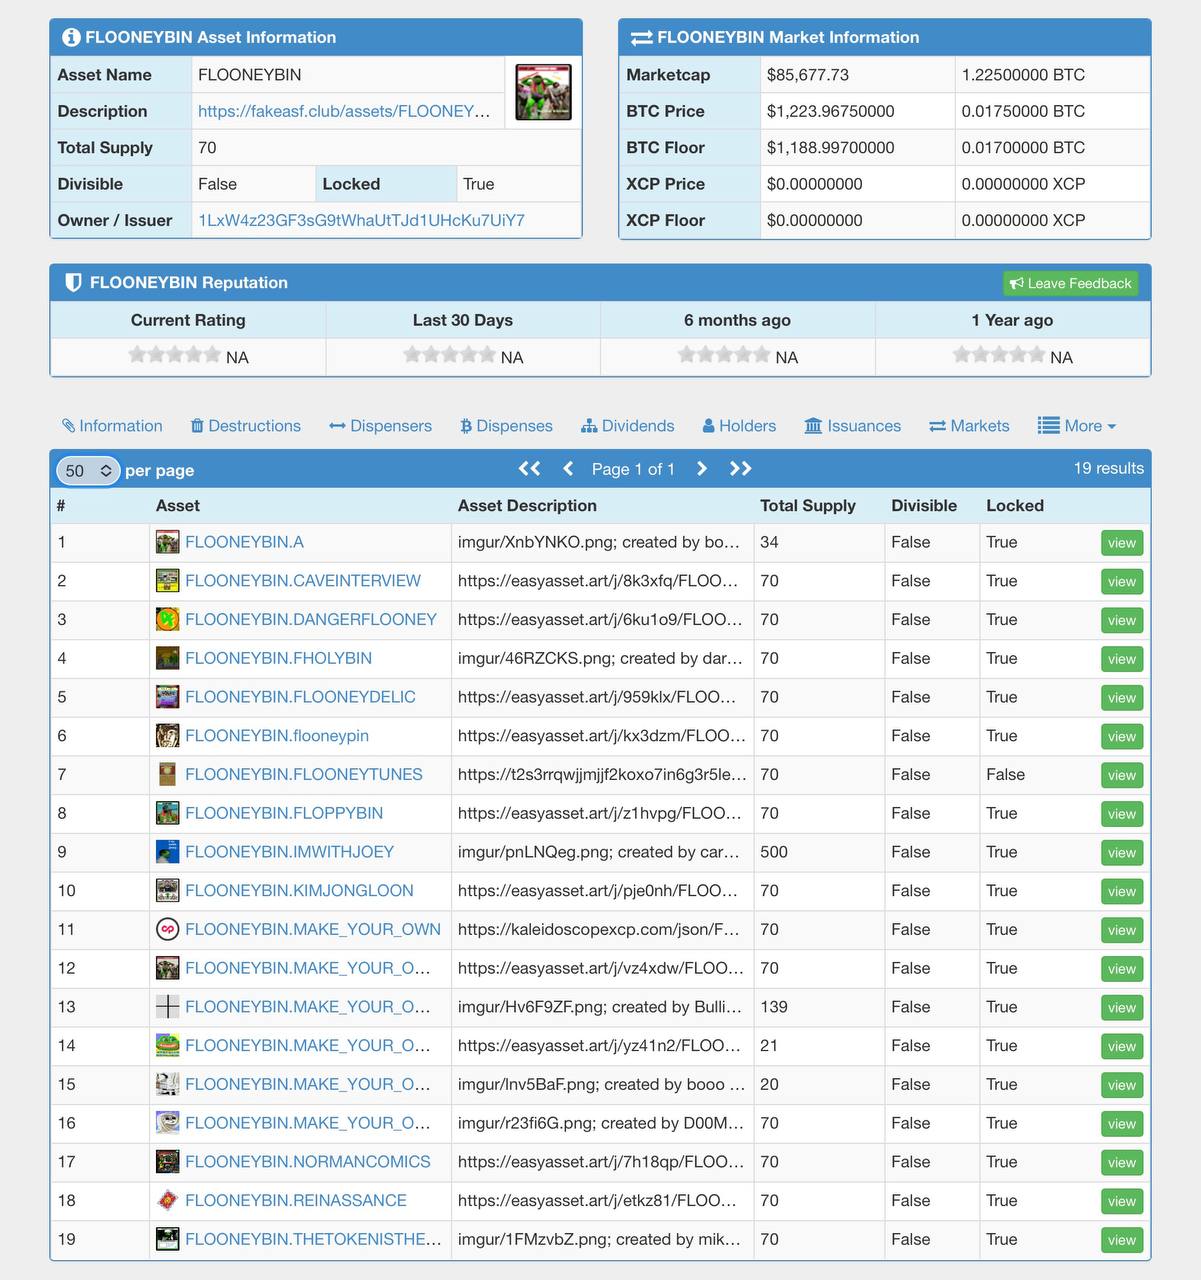Open the FLOONEYBIN.NORMANCOMICS asset link

tap(308, 1162)
